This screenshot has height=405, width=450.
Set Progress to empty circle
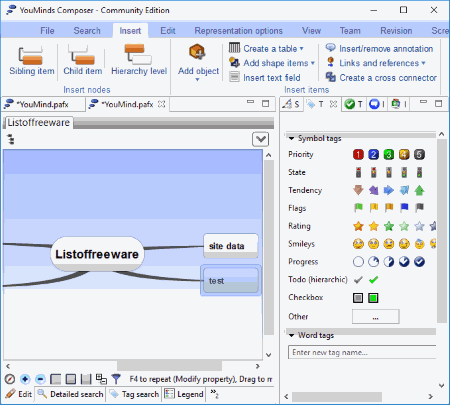358,262
